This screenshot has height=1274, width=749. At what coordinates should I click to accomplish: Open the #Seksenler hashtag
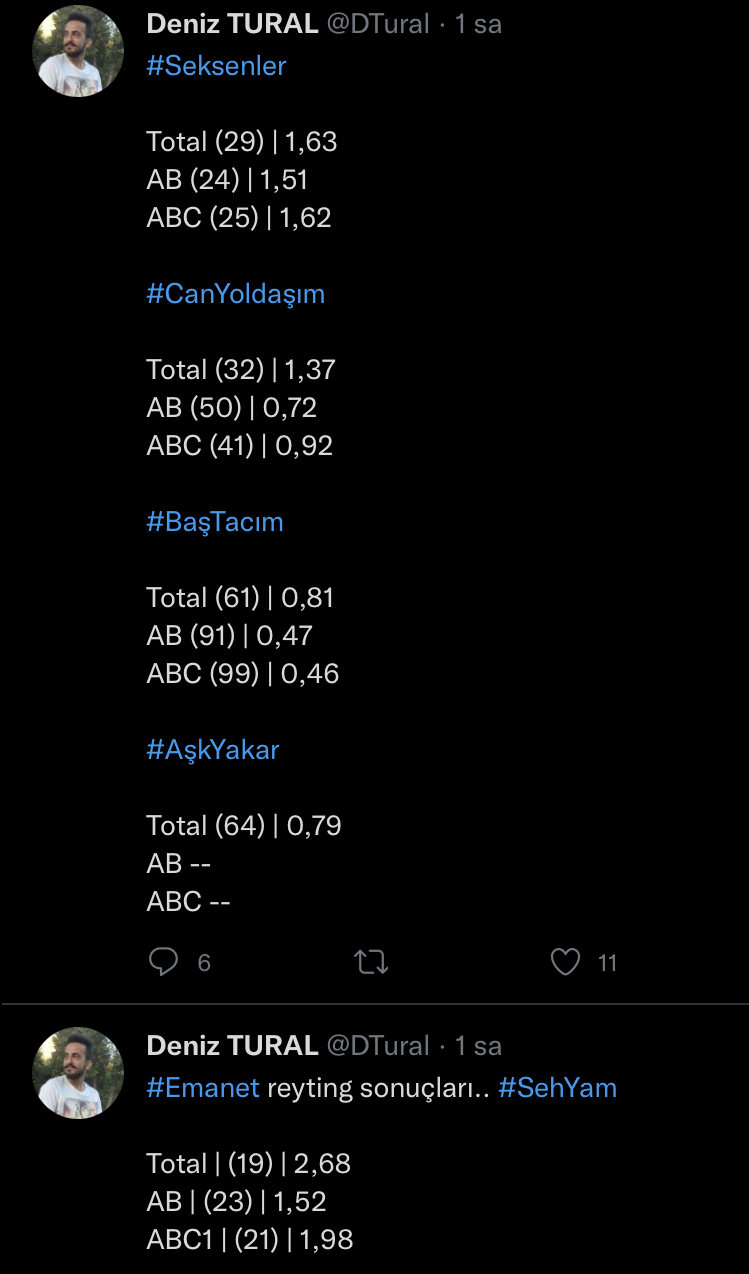(x=216, y=66)
